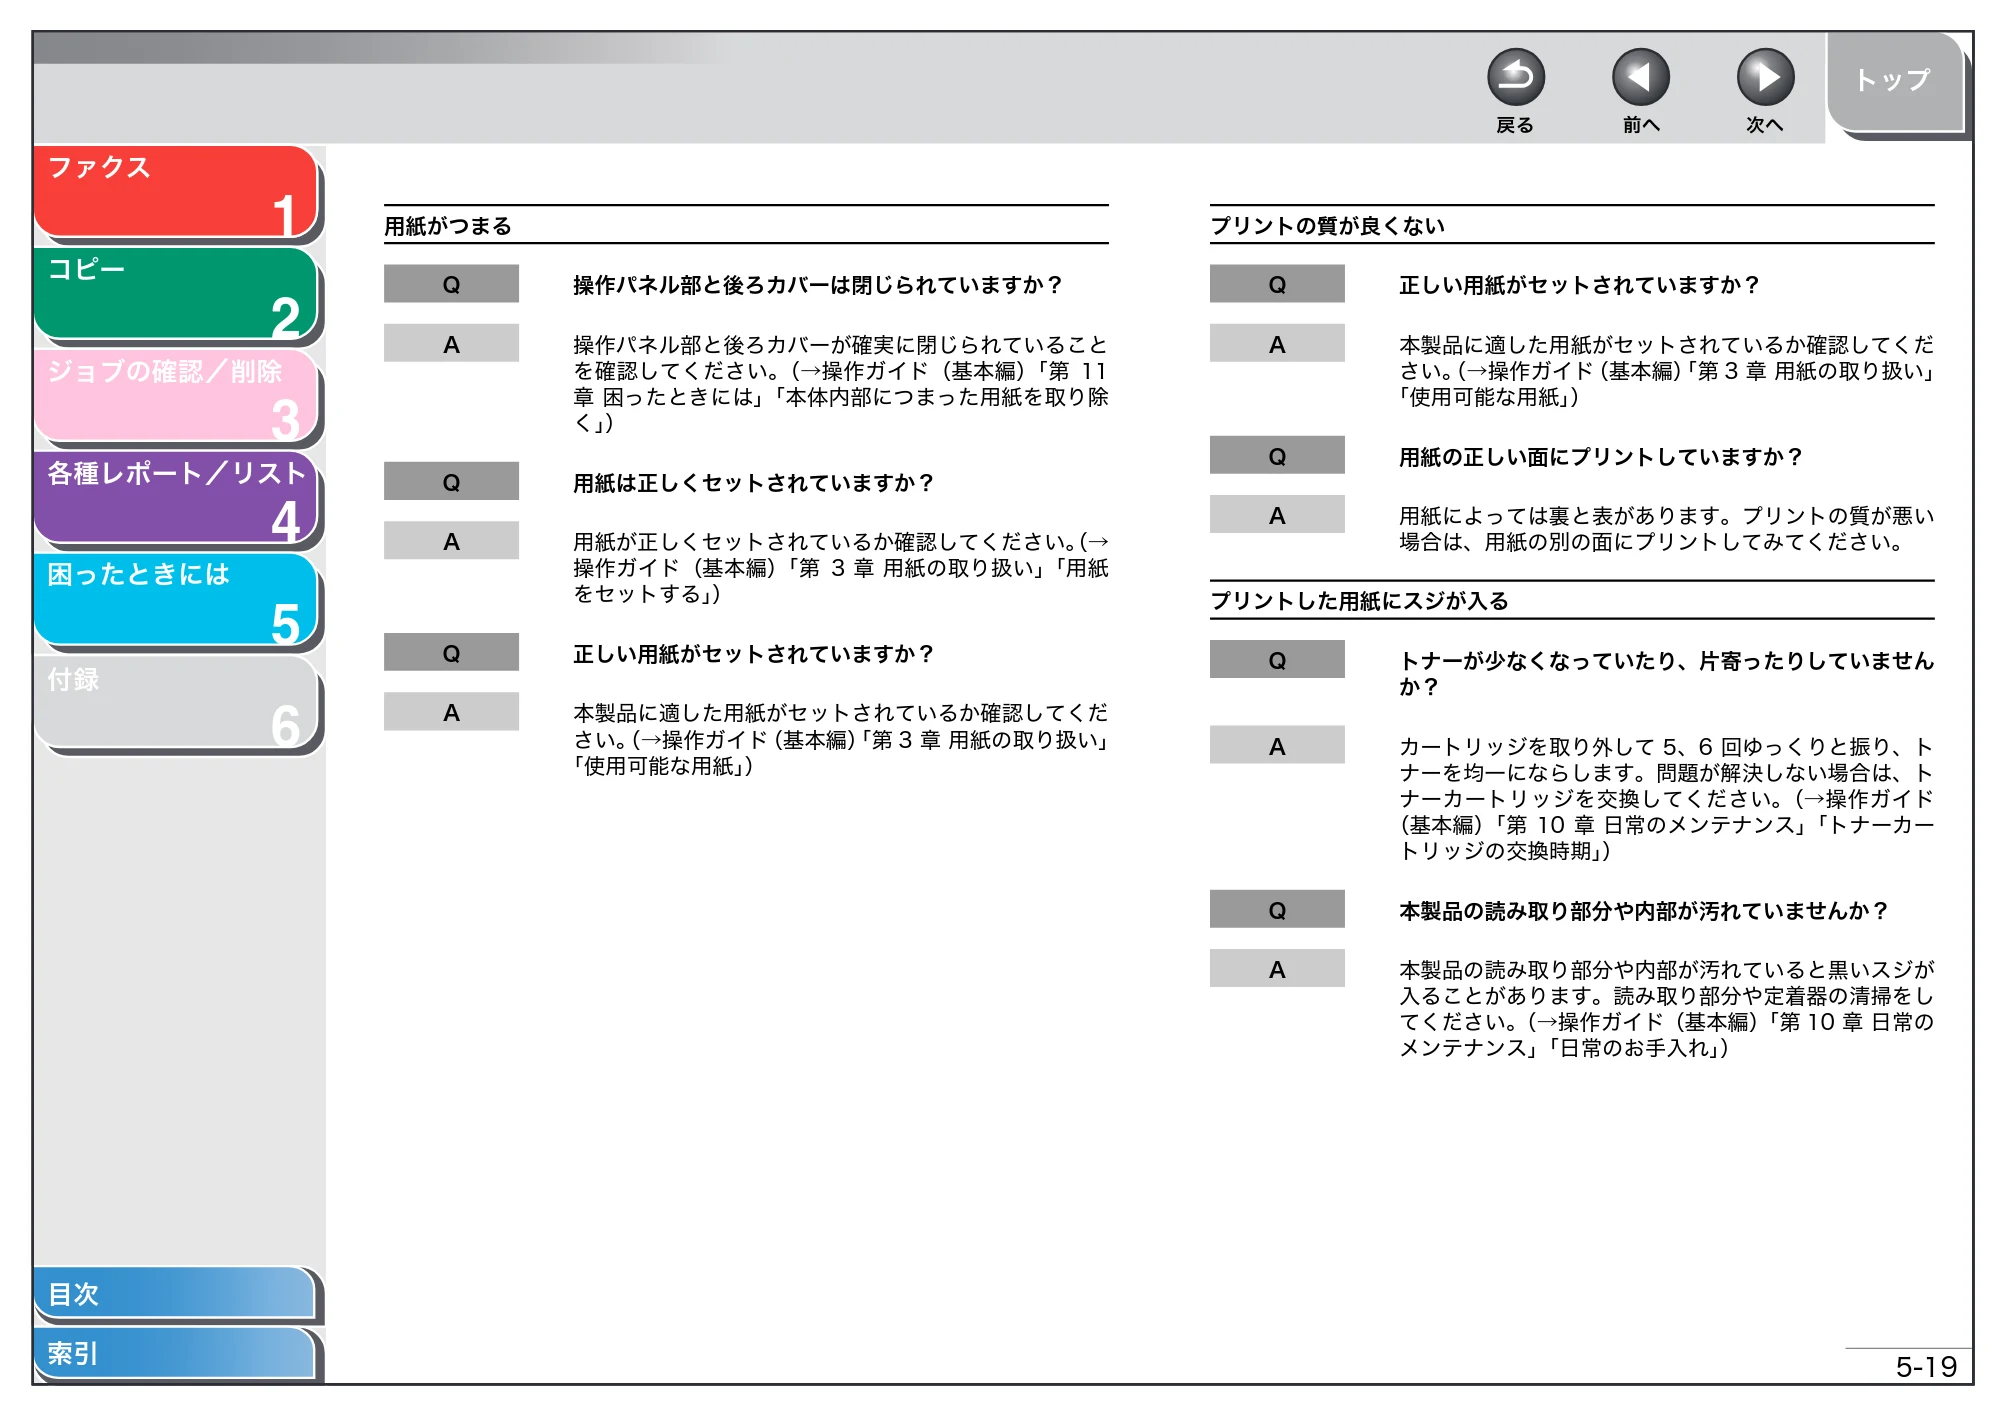Click question 用紙は正しくセットされていますか？
The height and width of the screenshot is (1415, 2000).
753,483
